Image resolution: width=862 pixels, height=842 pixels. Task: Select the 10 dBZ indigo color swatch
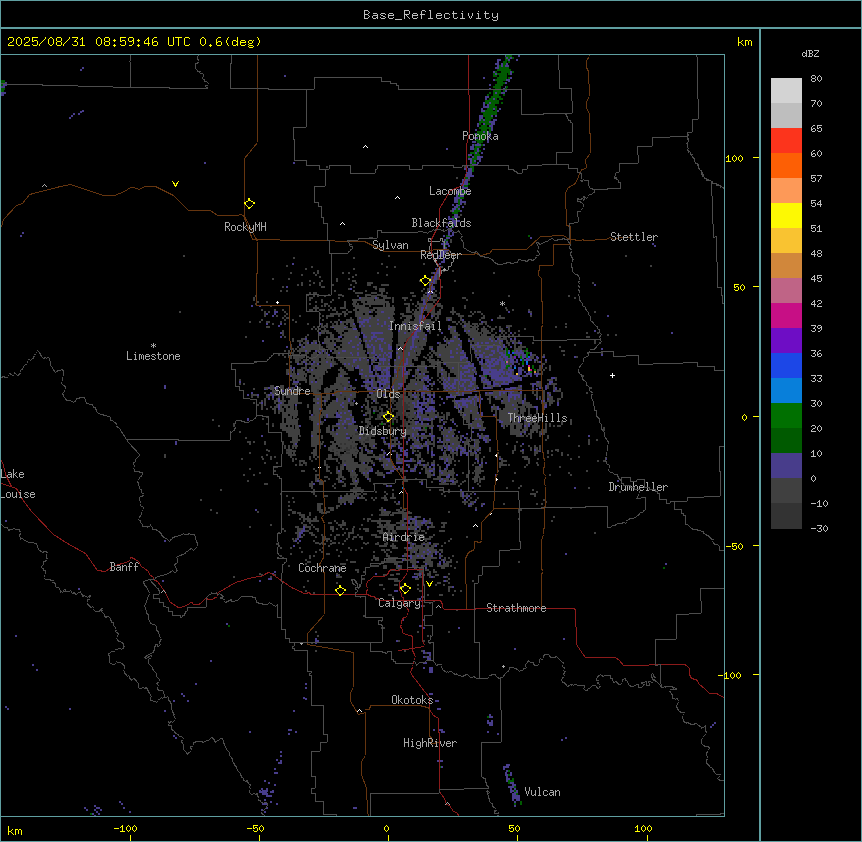(x=786, y=466)
